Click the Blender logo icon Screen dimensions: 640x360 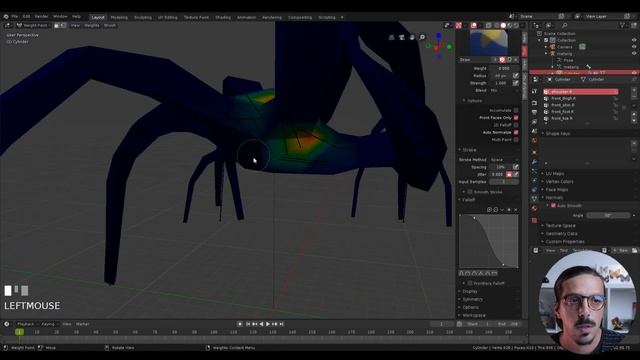tap(6, 17)
